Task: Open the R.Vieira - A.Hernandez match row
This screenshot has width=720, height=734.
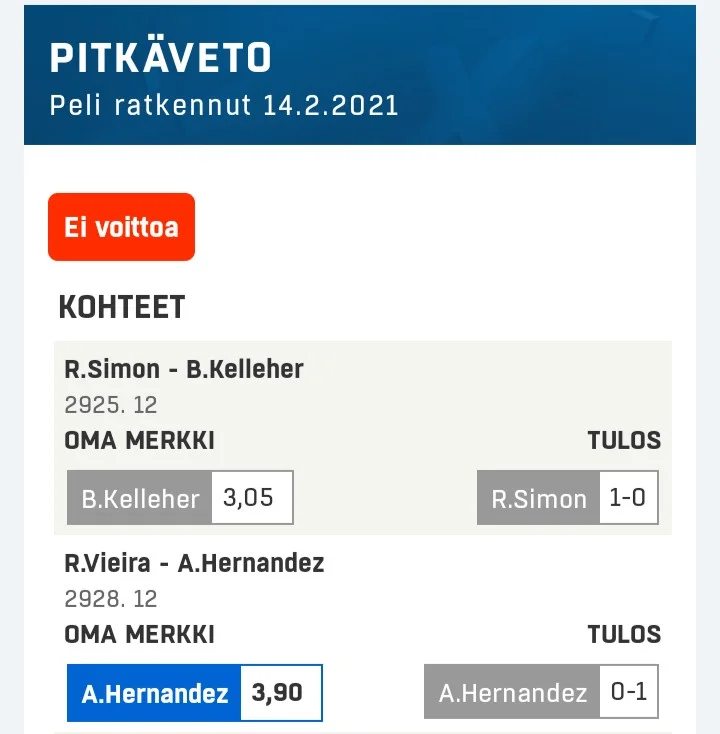Action: (x=194, y=563)
